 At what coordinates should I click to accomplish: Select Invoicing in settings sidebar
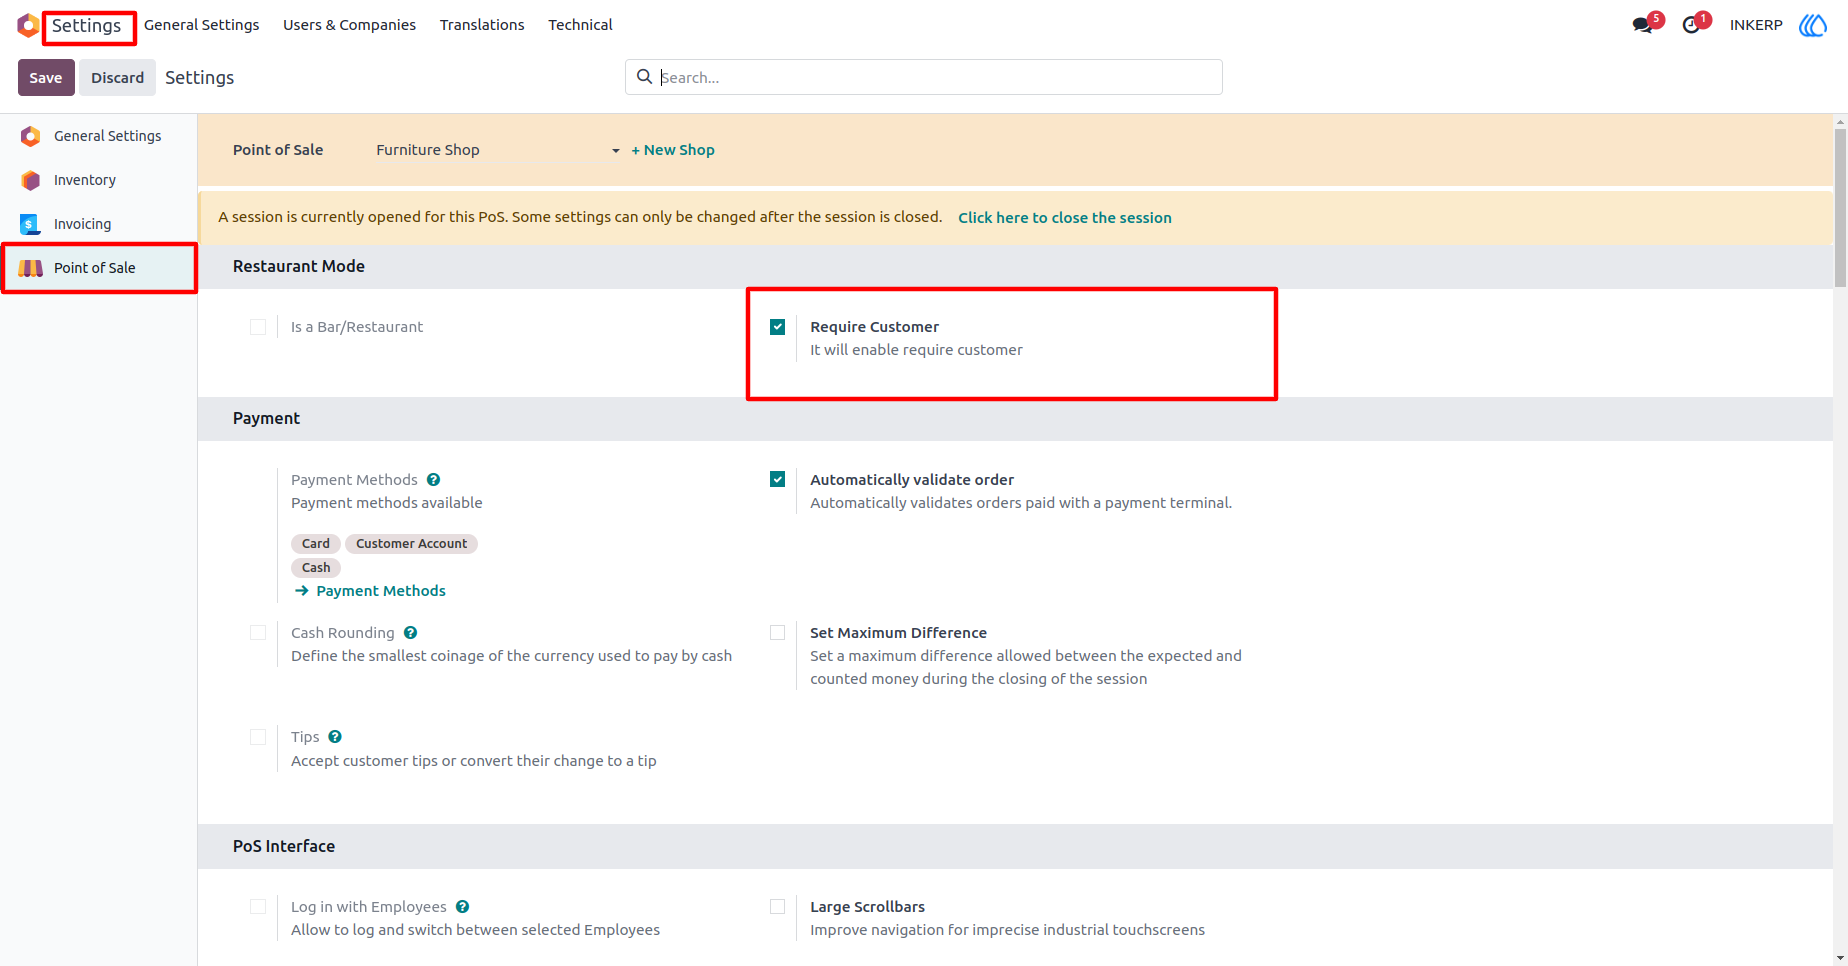(x=98, y=224)
